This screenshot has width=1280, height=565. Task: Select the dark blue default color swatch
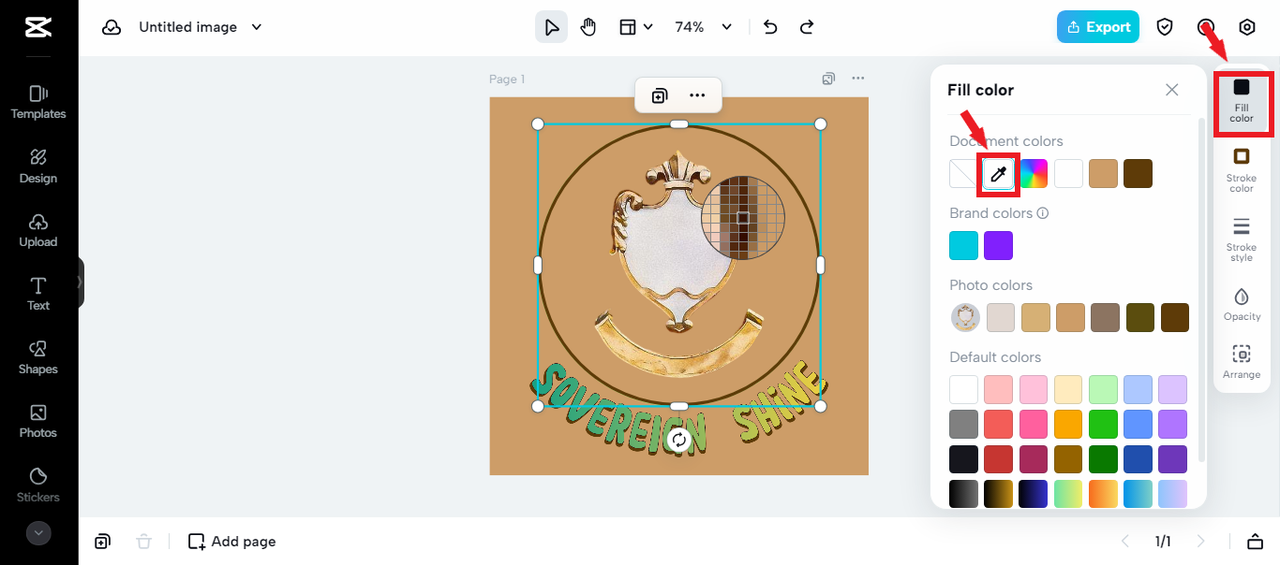pyautogui.click(x=1138, y=459)
